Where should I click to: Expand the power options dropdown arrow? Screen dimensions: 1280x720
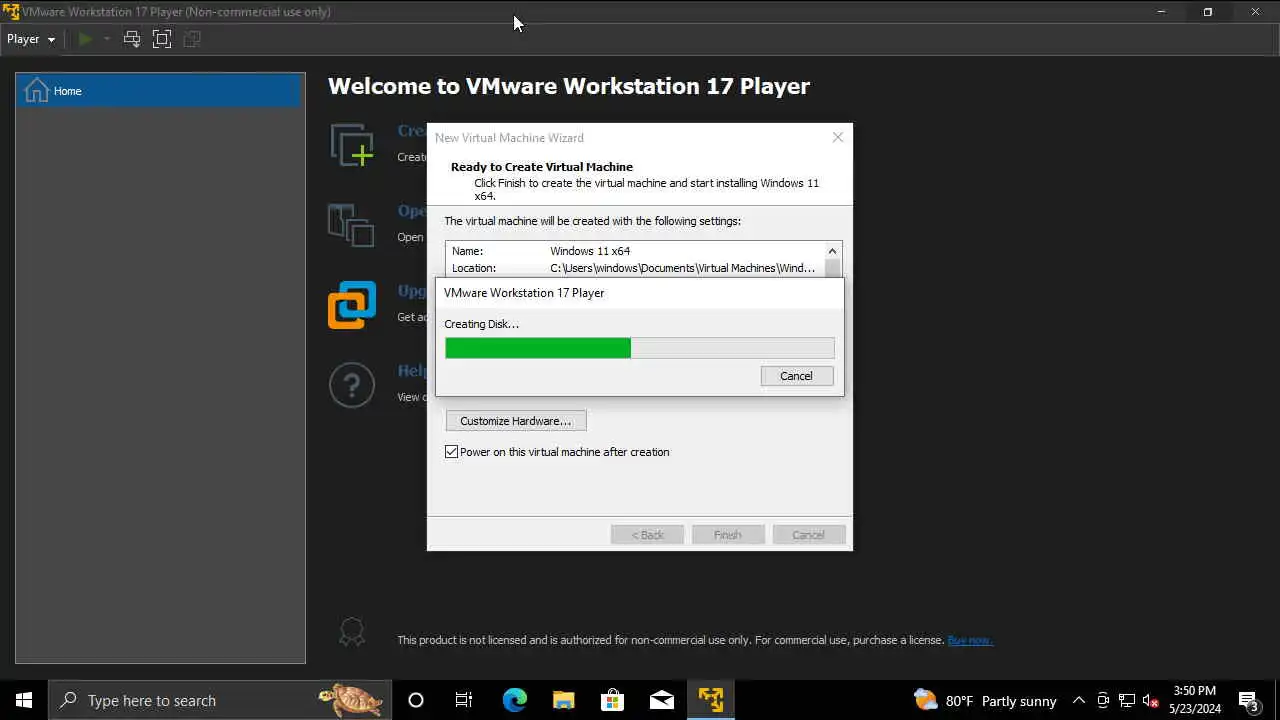(x=106, y=39)
